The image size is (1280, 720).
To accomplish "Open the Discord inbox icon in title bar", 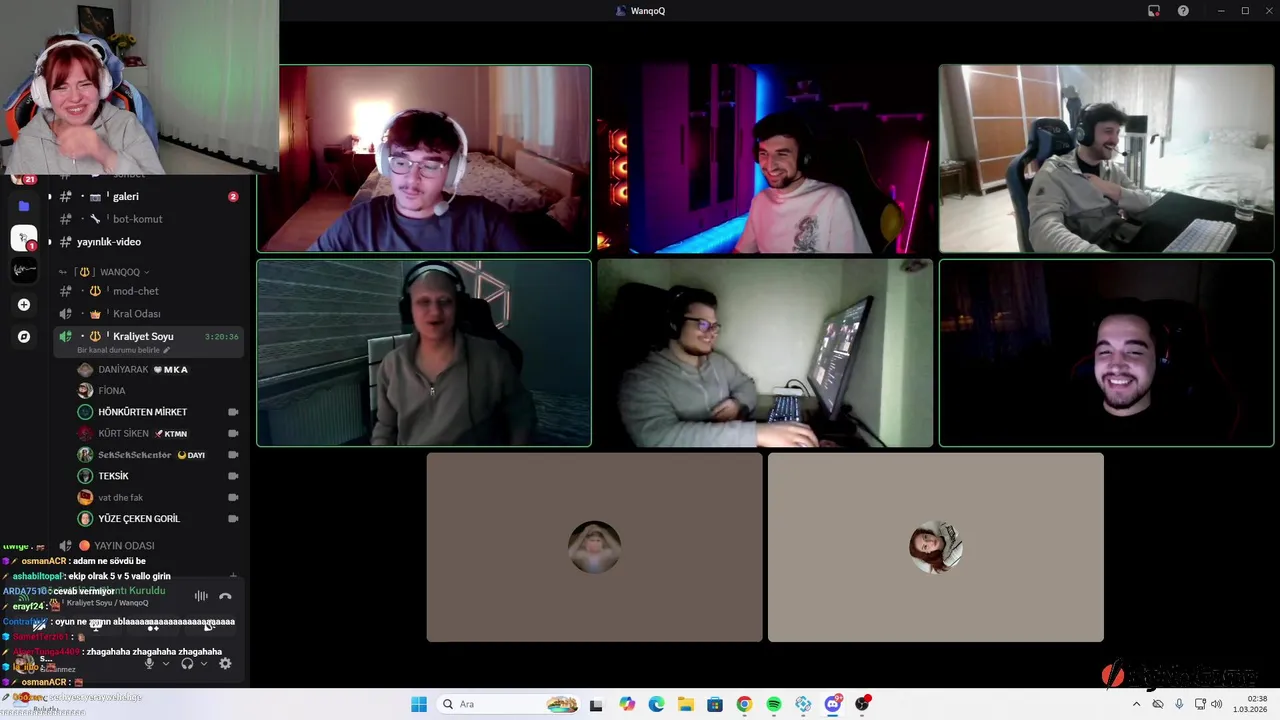I will [x=1154, y=11].
